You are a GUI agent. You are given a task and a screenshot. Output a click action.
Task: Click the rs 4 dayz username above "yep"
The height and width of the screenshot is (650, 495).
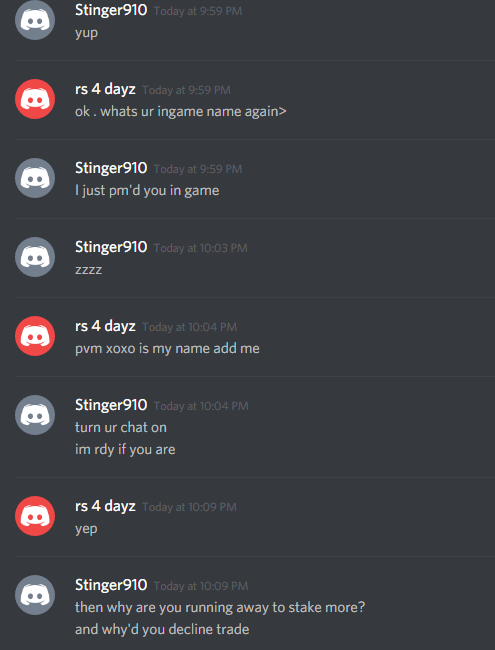click(105, 506)
